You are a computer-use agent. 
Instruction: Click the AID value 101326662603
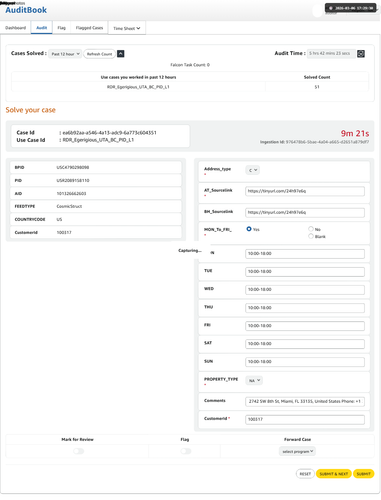(x=71, y=193)
